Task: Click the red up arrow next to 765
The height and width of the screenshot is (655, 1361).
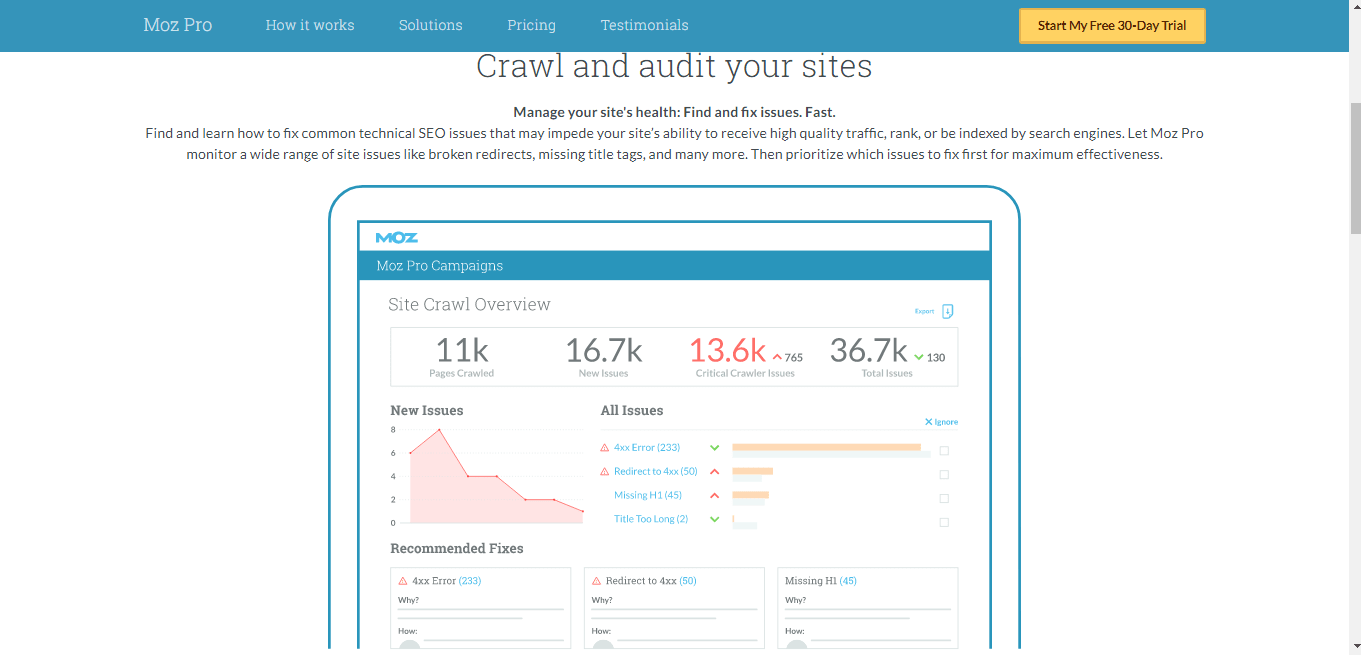Action: point(777,357)
